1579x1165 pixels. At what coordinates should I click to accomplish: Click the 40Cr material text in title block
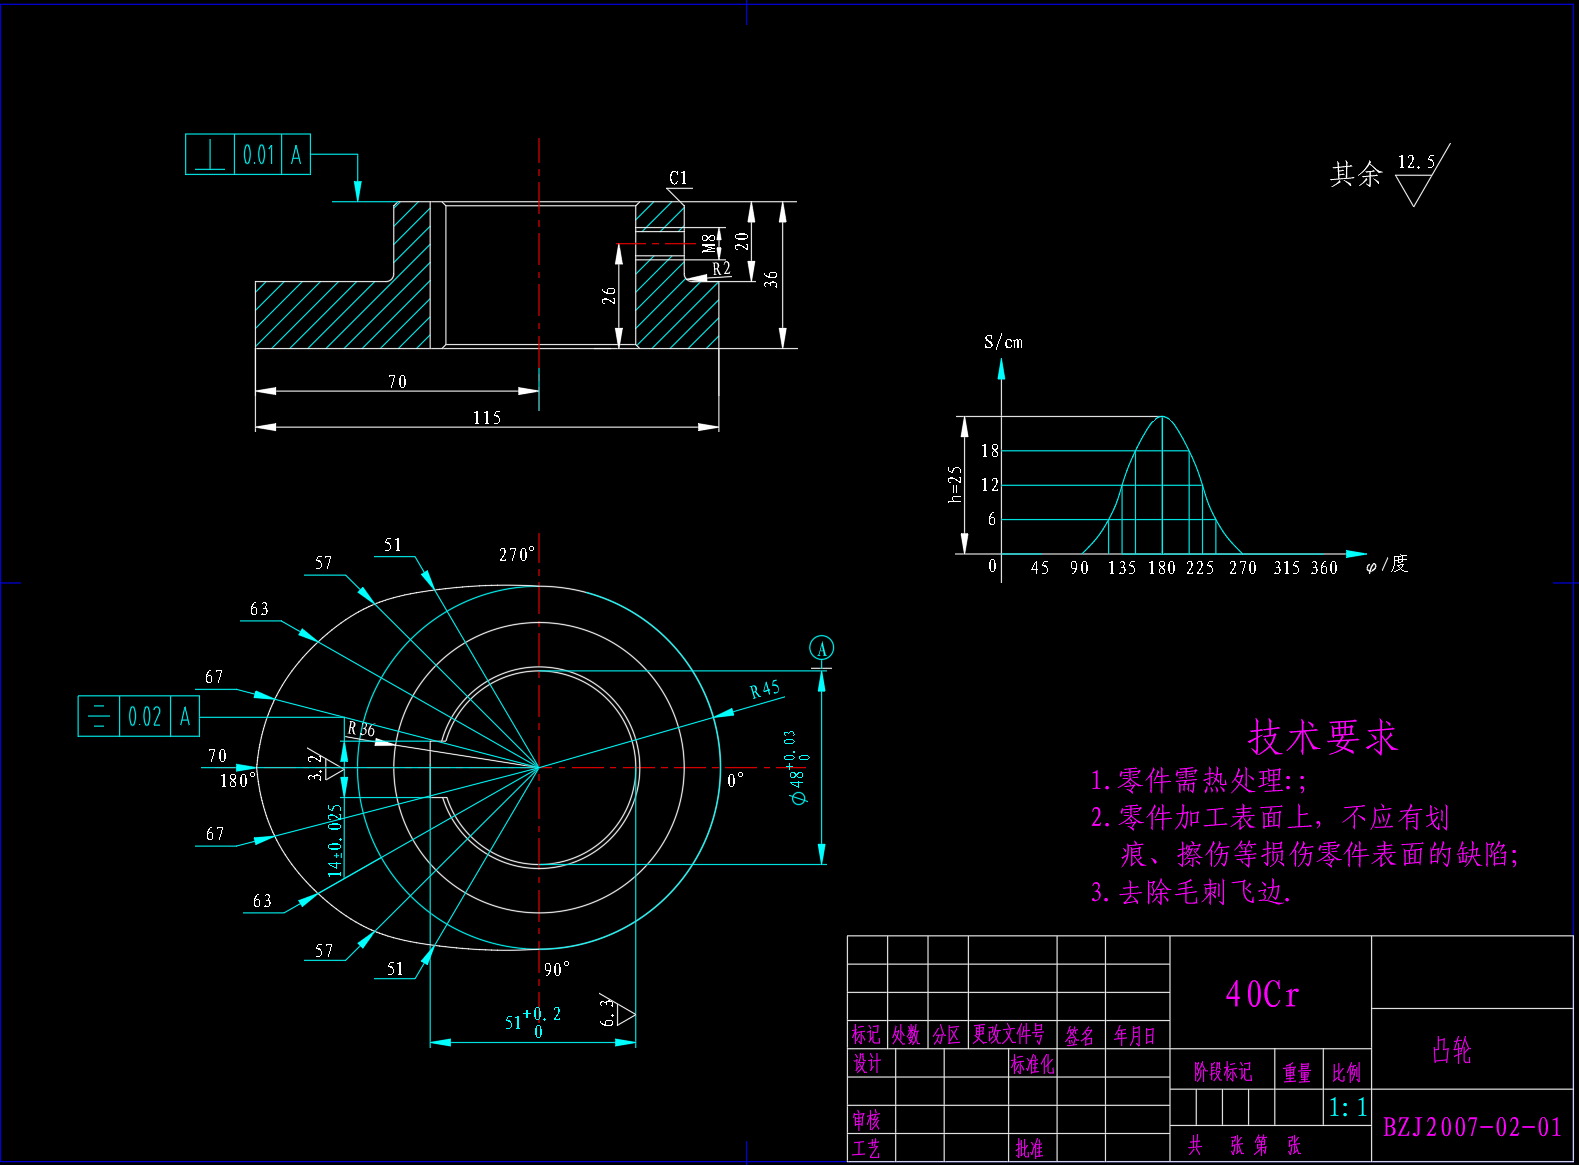tap(1262, 994)
